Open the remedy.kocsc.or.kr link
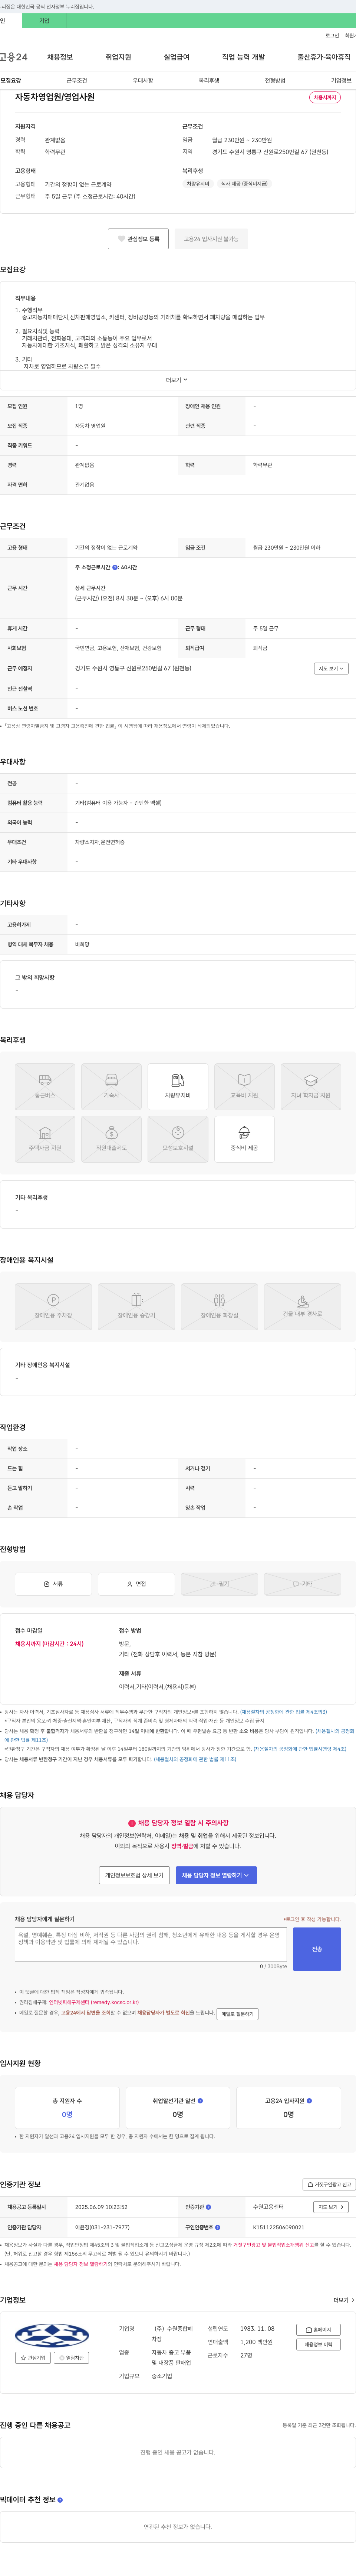This screenshot has width=356, height=2576. pos(94,2003)
